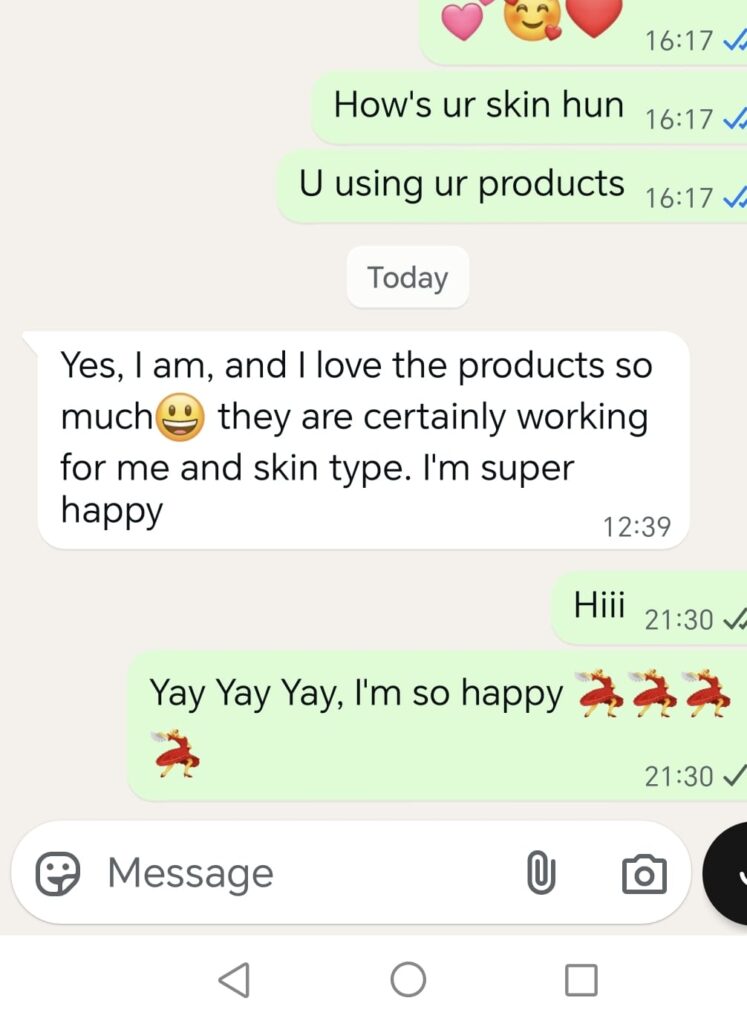Image resolution: width=747 pixels, height=1024 pixels.
Task: Tap the 12:39 timestamp on received message
Action: tap(637, 526)
